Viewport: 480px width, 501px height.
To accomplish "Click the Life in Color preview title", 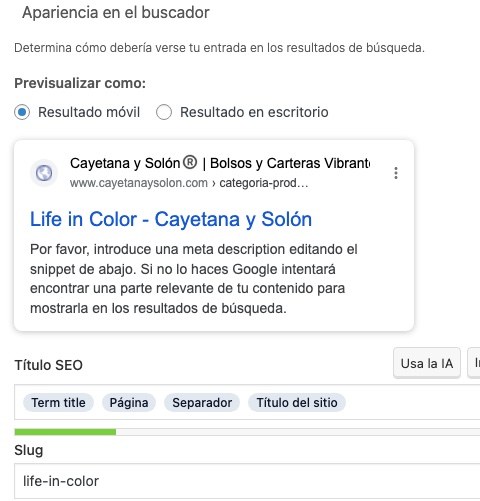I will [x=171, y=219].
